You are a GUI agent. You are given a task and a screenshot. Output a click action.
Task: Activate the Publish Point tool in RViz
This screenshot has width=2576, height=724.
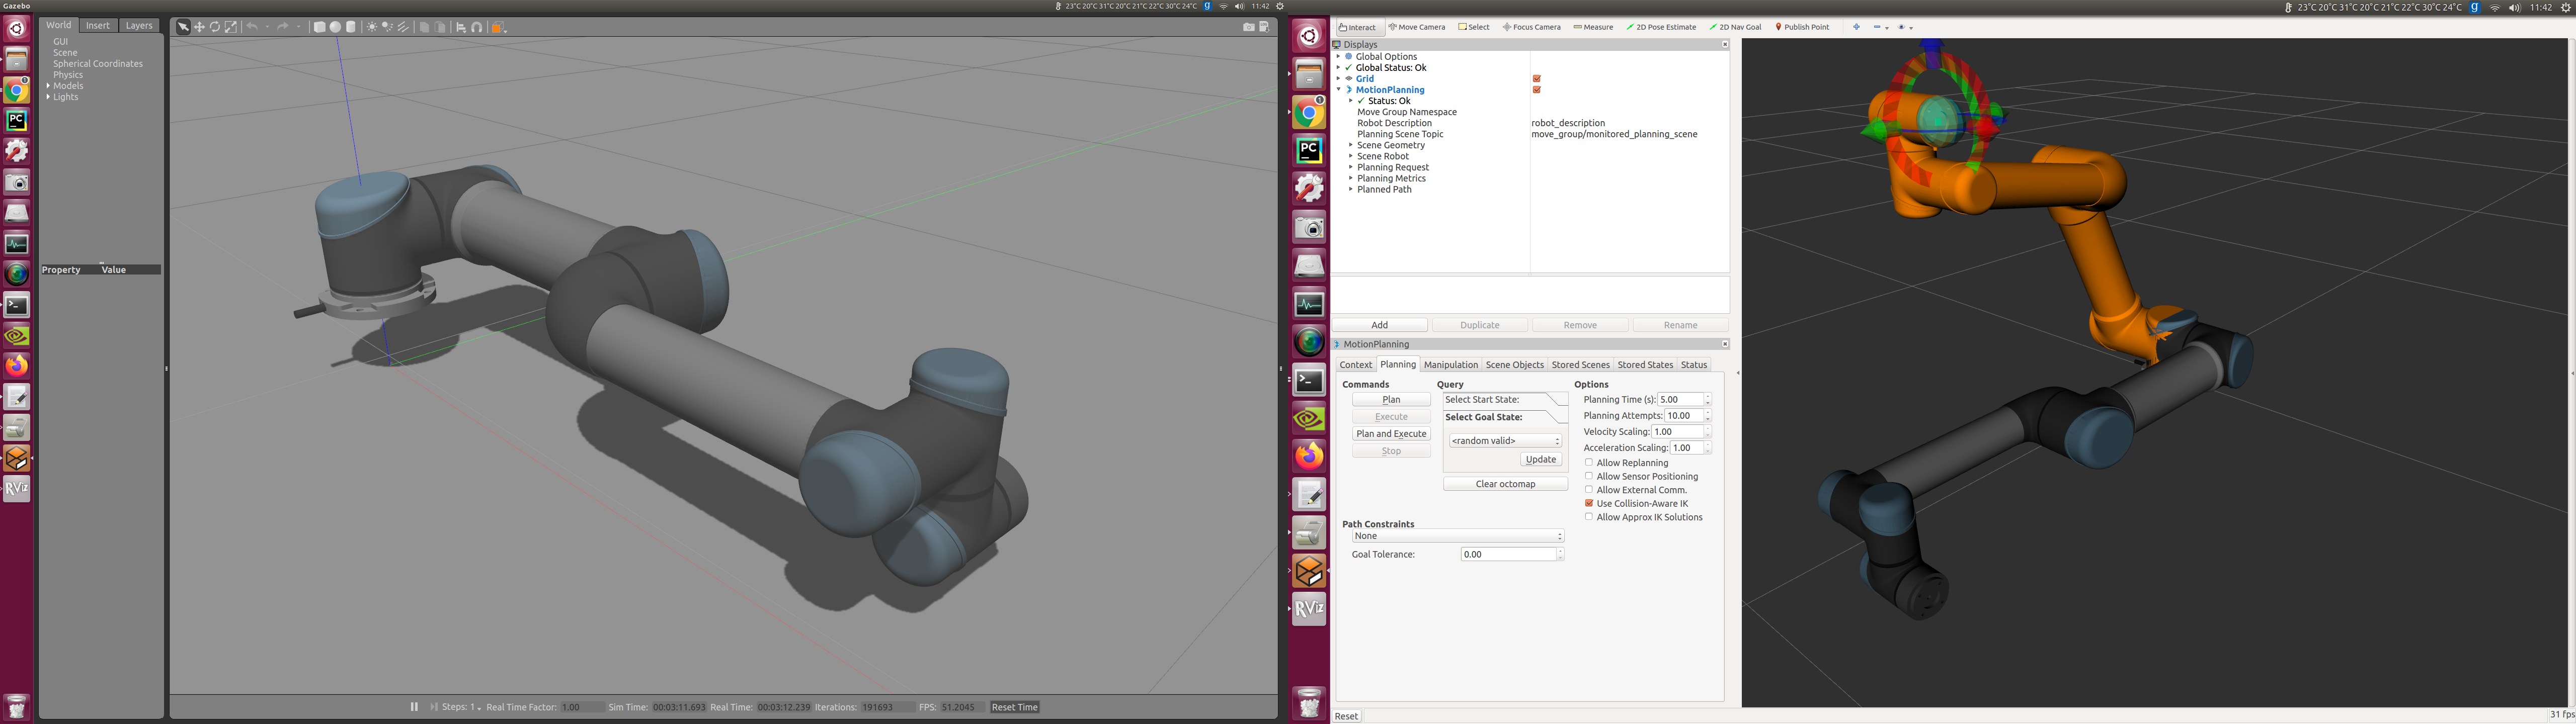coord(1803,27)
